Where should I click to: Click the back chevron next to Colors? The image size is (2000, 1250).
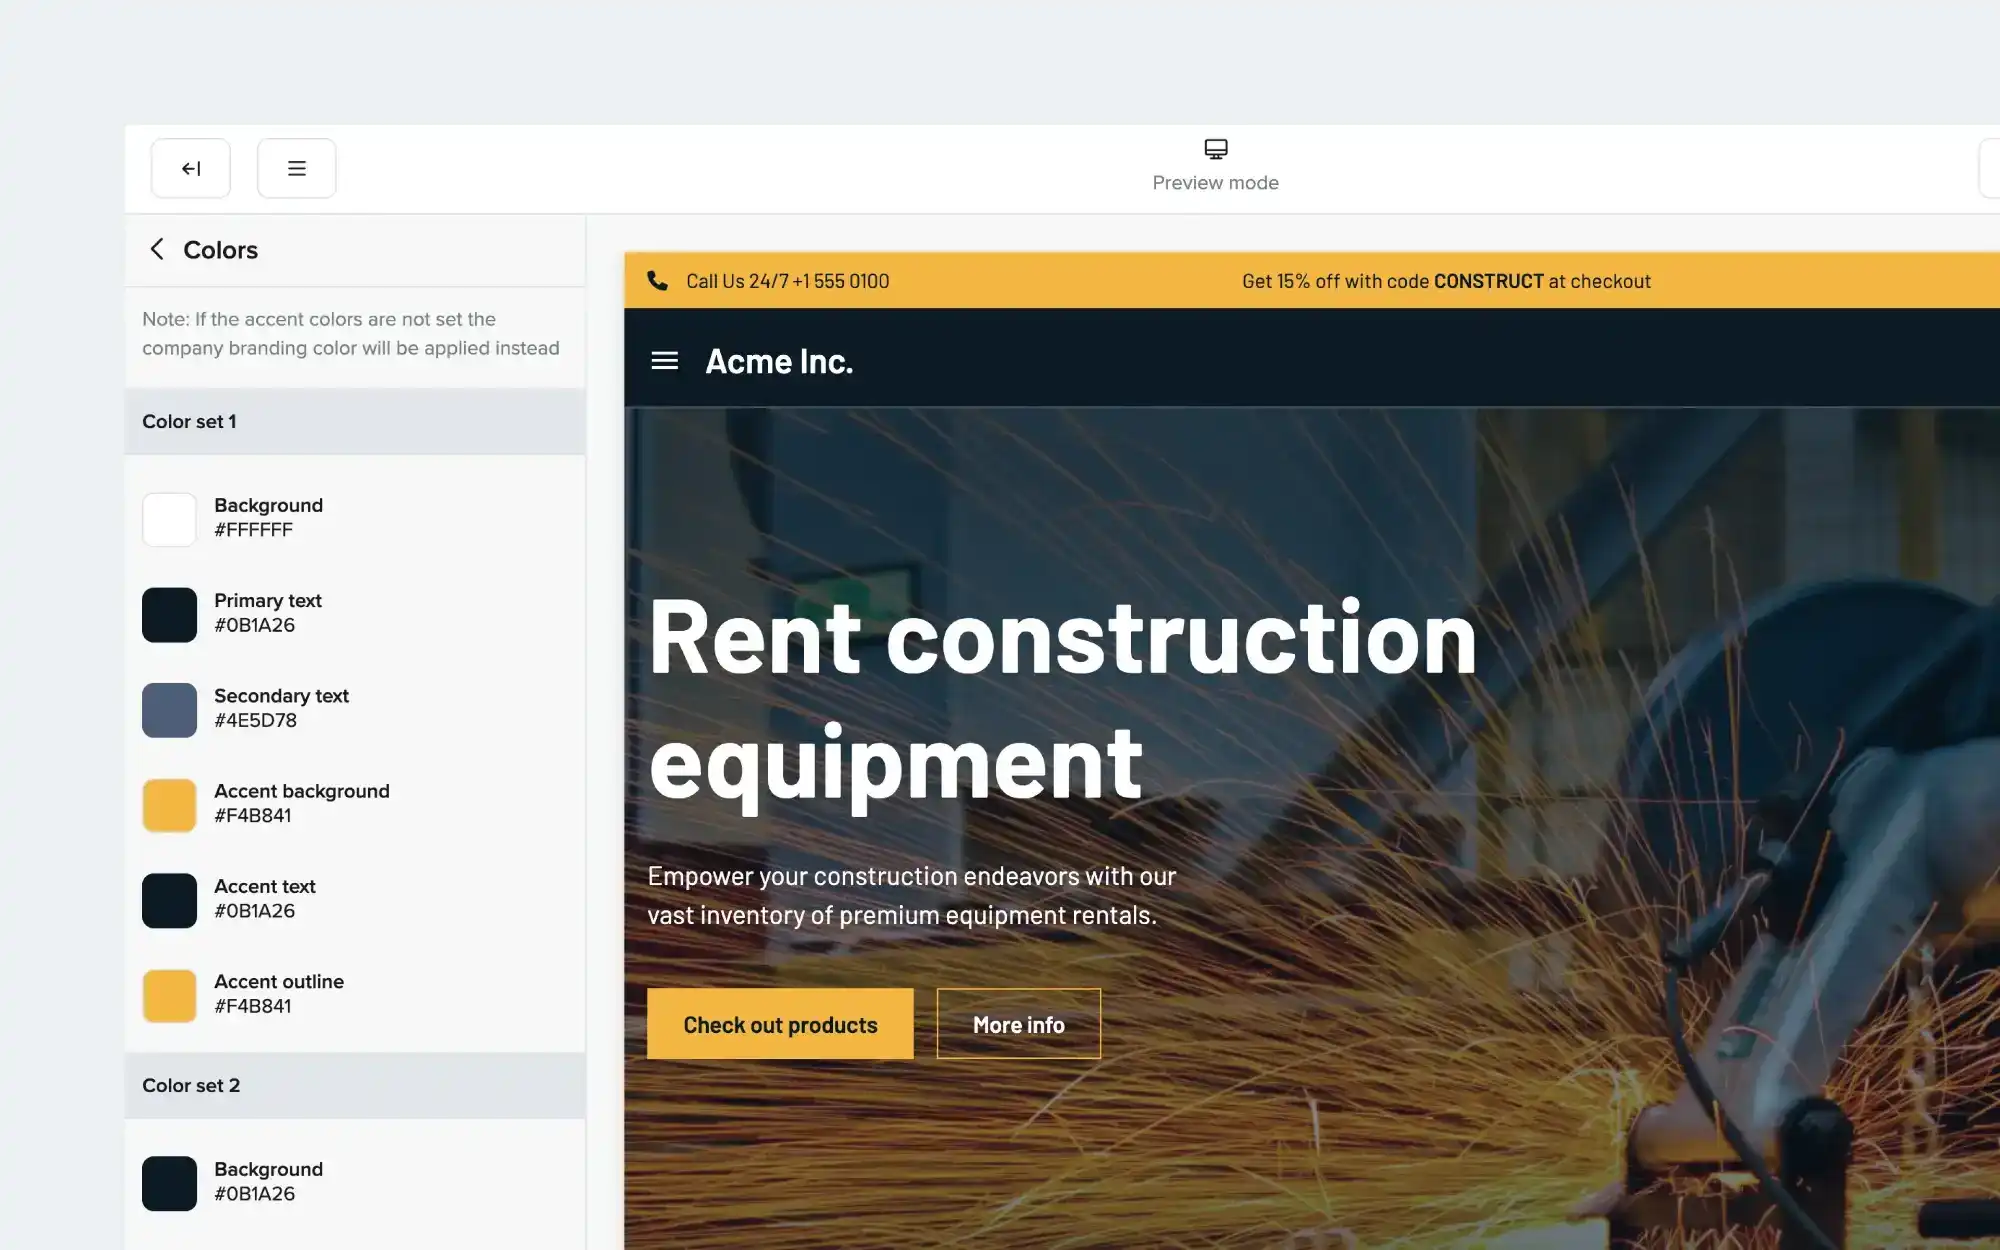pos(157,249)
